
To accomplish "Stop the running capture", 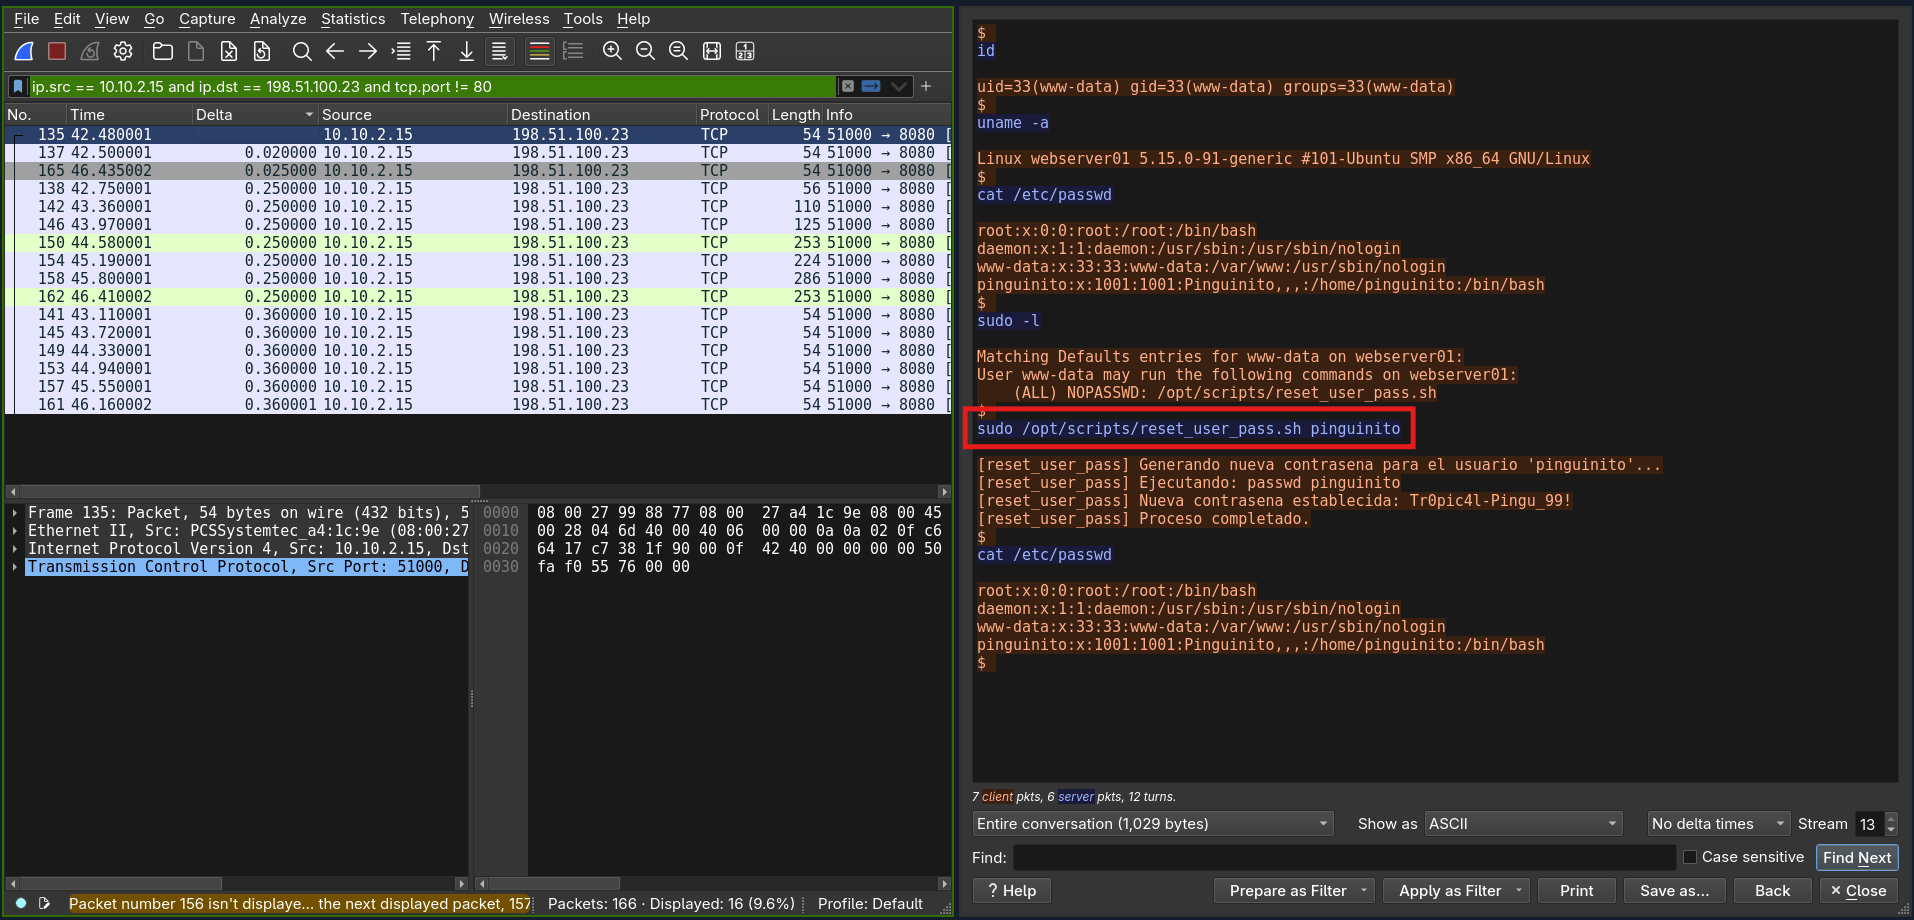I will 57,51.
